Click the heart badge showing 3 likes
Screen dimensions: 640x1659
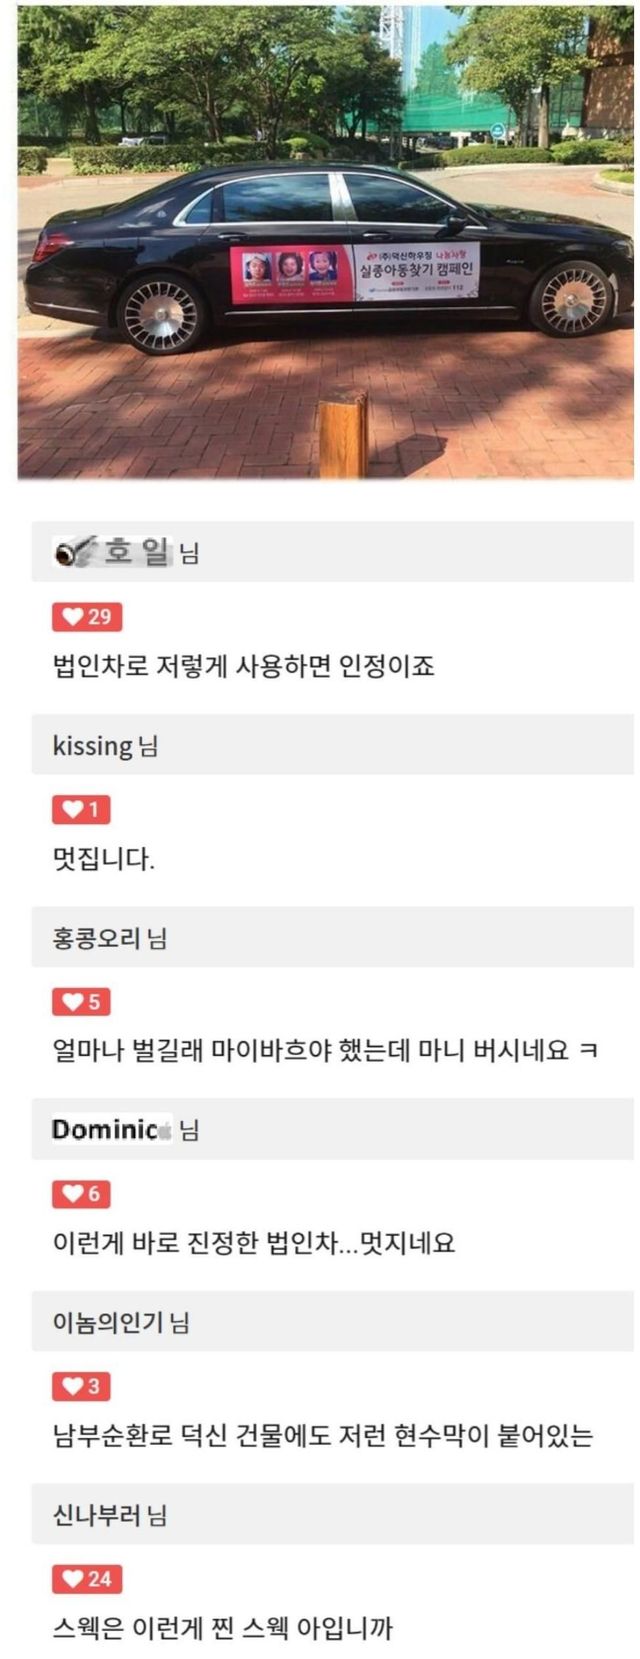click(81, 1386)
